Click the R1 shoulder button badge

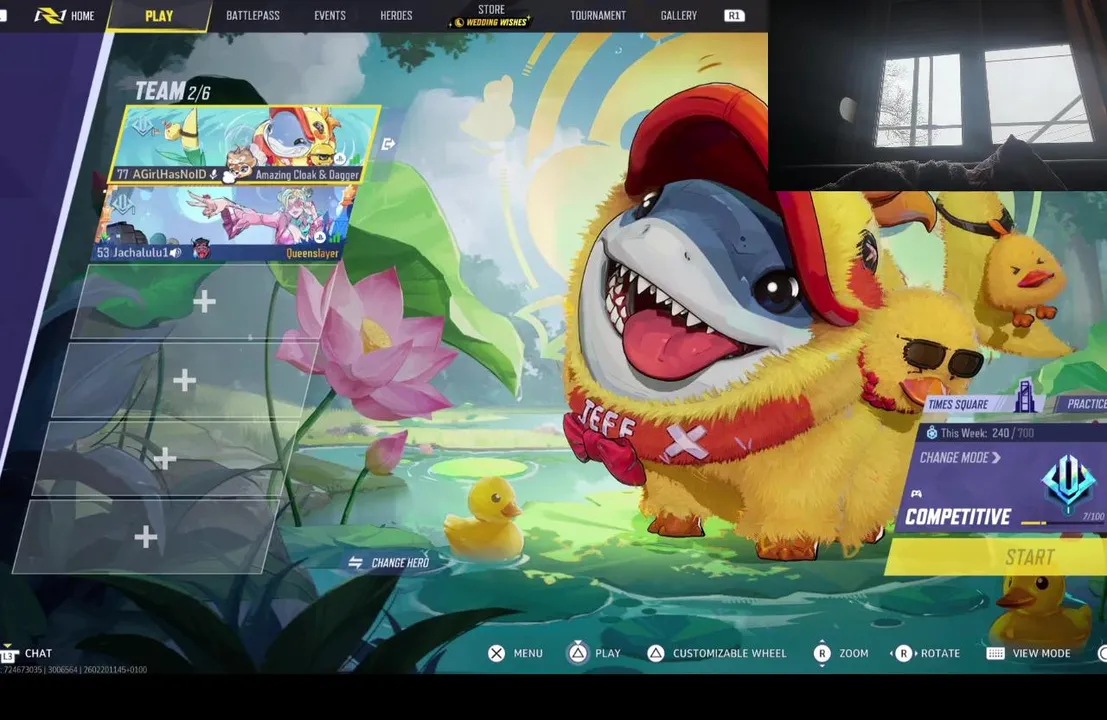pos(734,16)
